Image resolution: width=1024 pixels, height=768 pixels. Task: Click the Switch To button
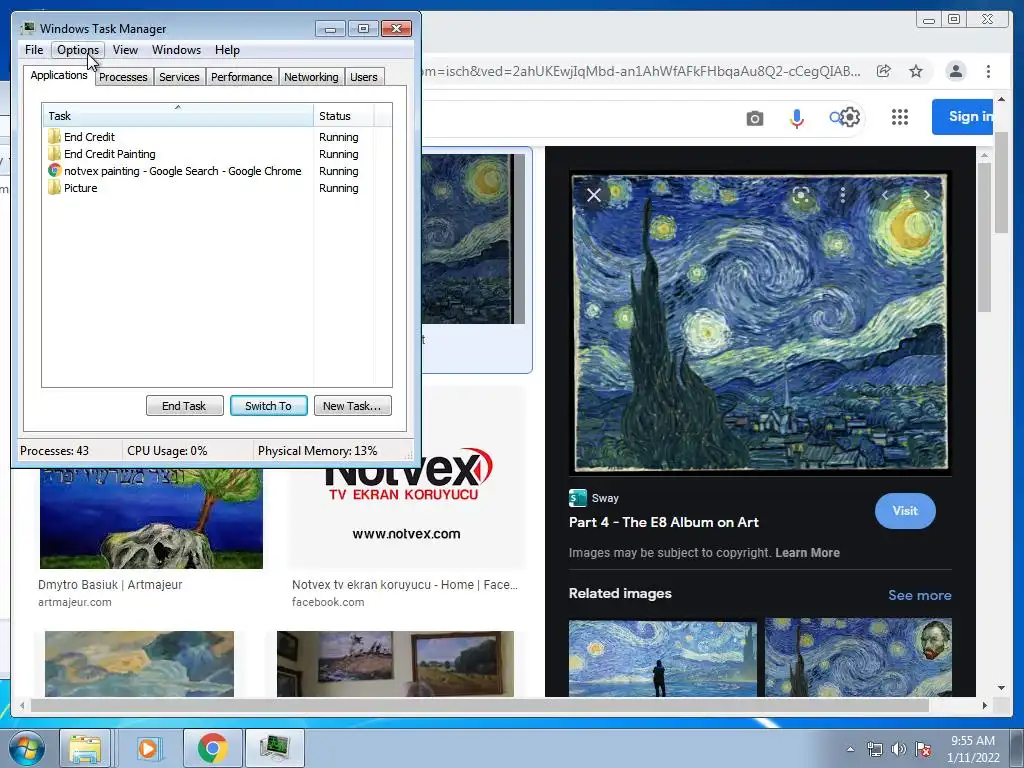click(x=268, y=406)
